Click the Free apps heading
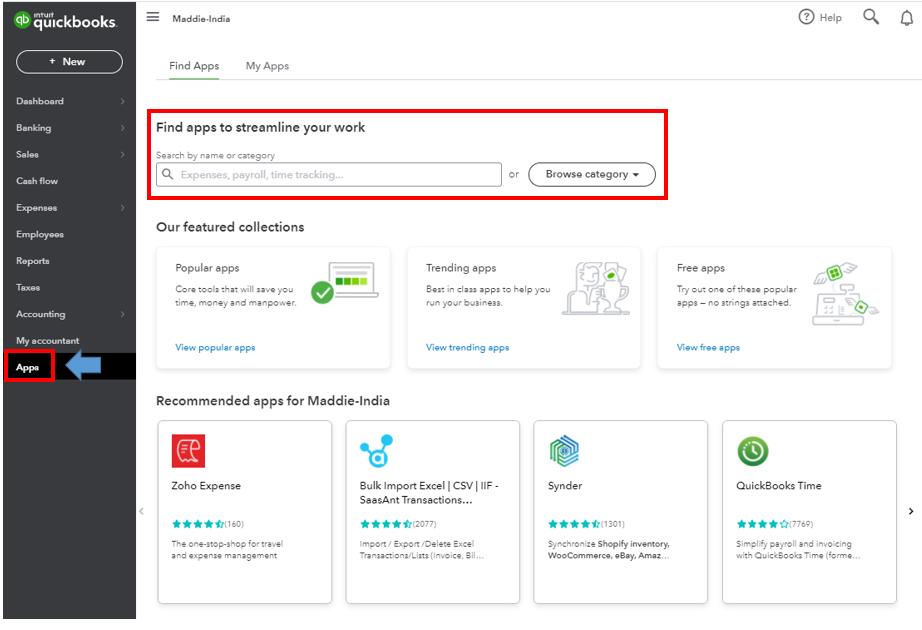This screenshot has height=630, width=922. click(701, 268)
